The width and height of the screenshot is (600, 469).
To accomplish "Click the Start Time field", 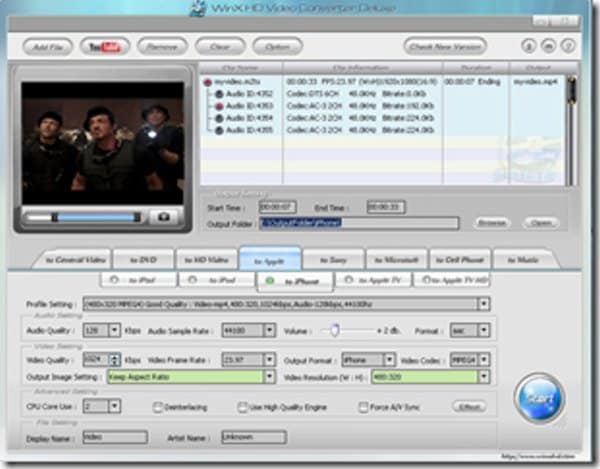I will point(277,207).
